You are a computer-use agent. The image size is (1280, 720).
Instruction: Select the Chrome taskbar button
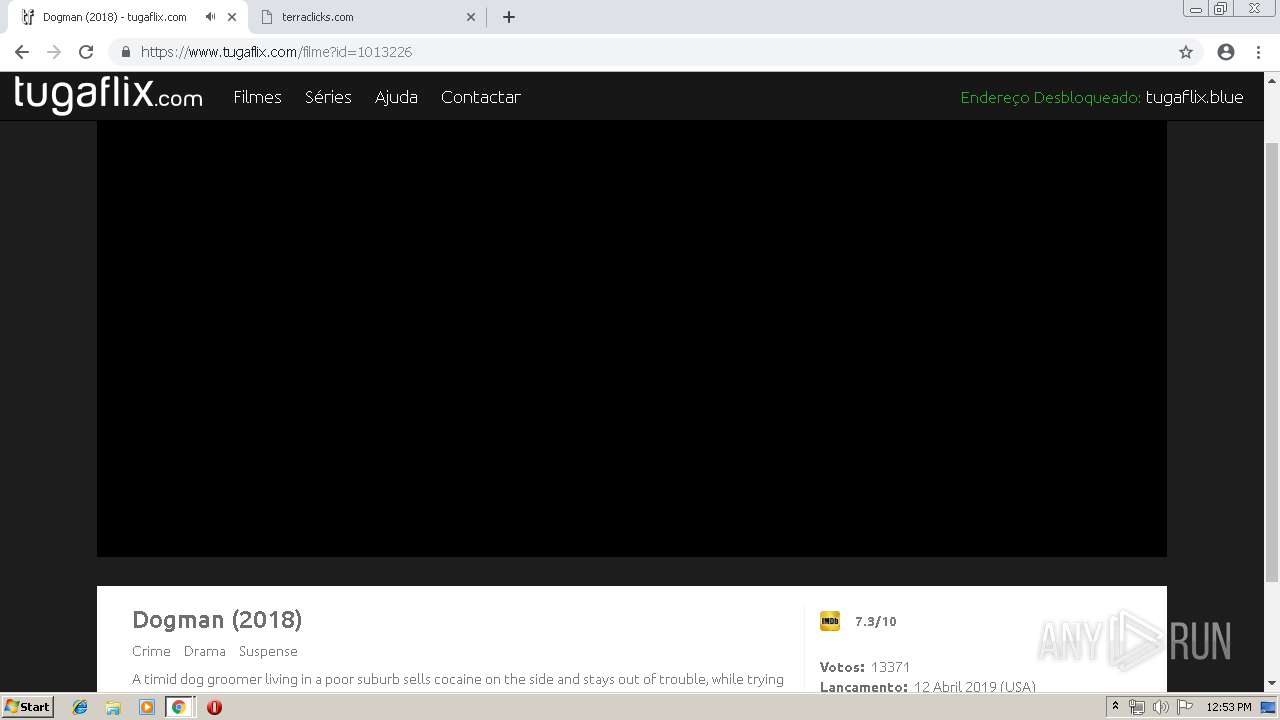[x=179, y=707]
